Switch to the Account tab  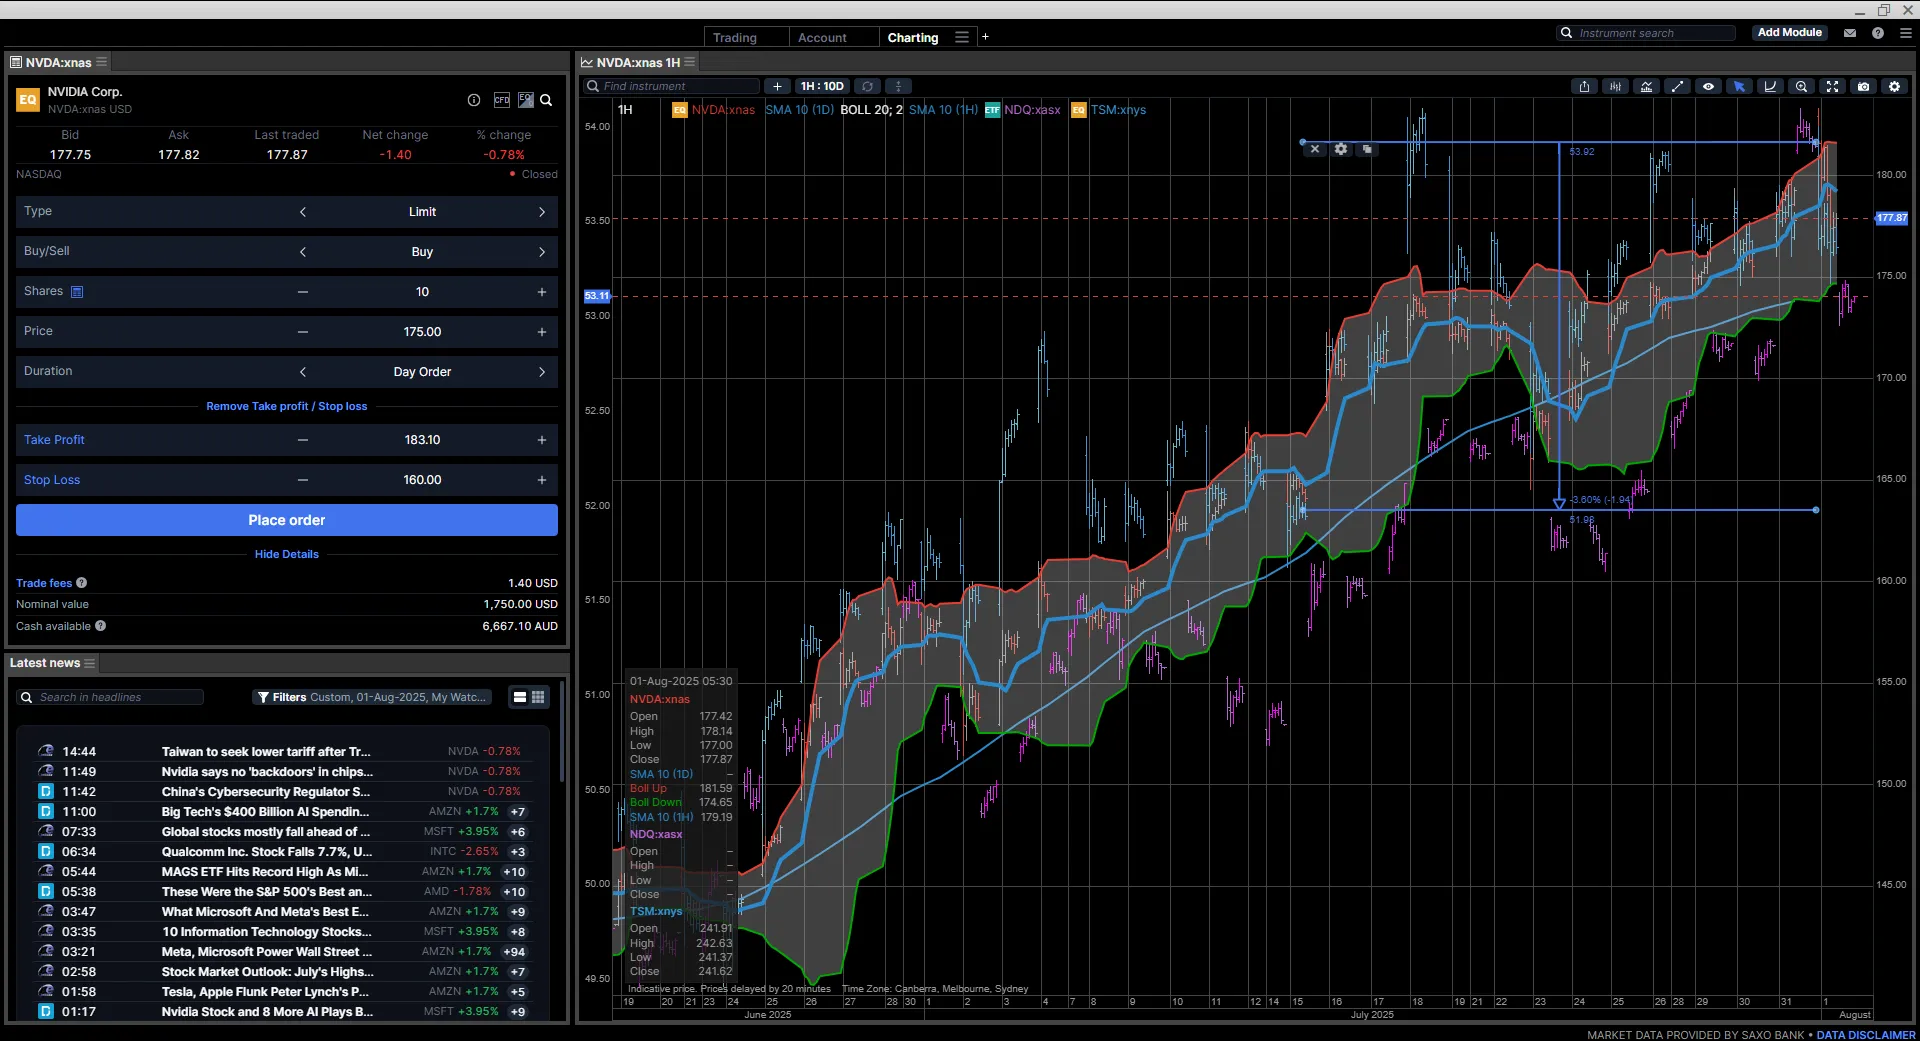(x=822, y=37)
